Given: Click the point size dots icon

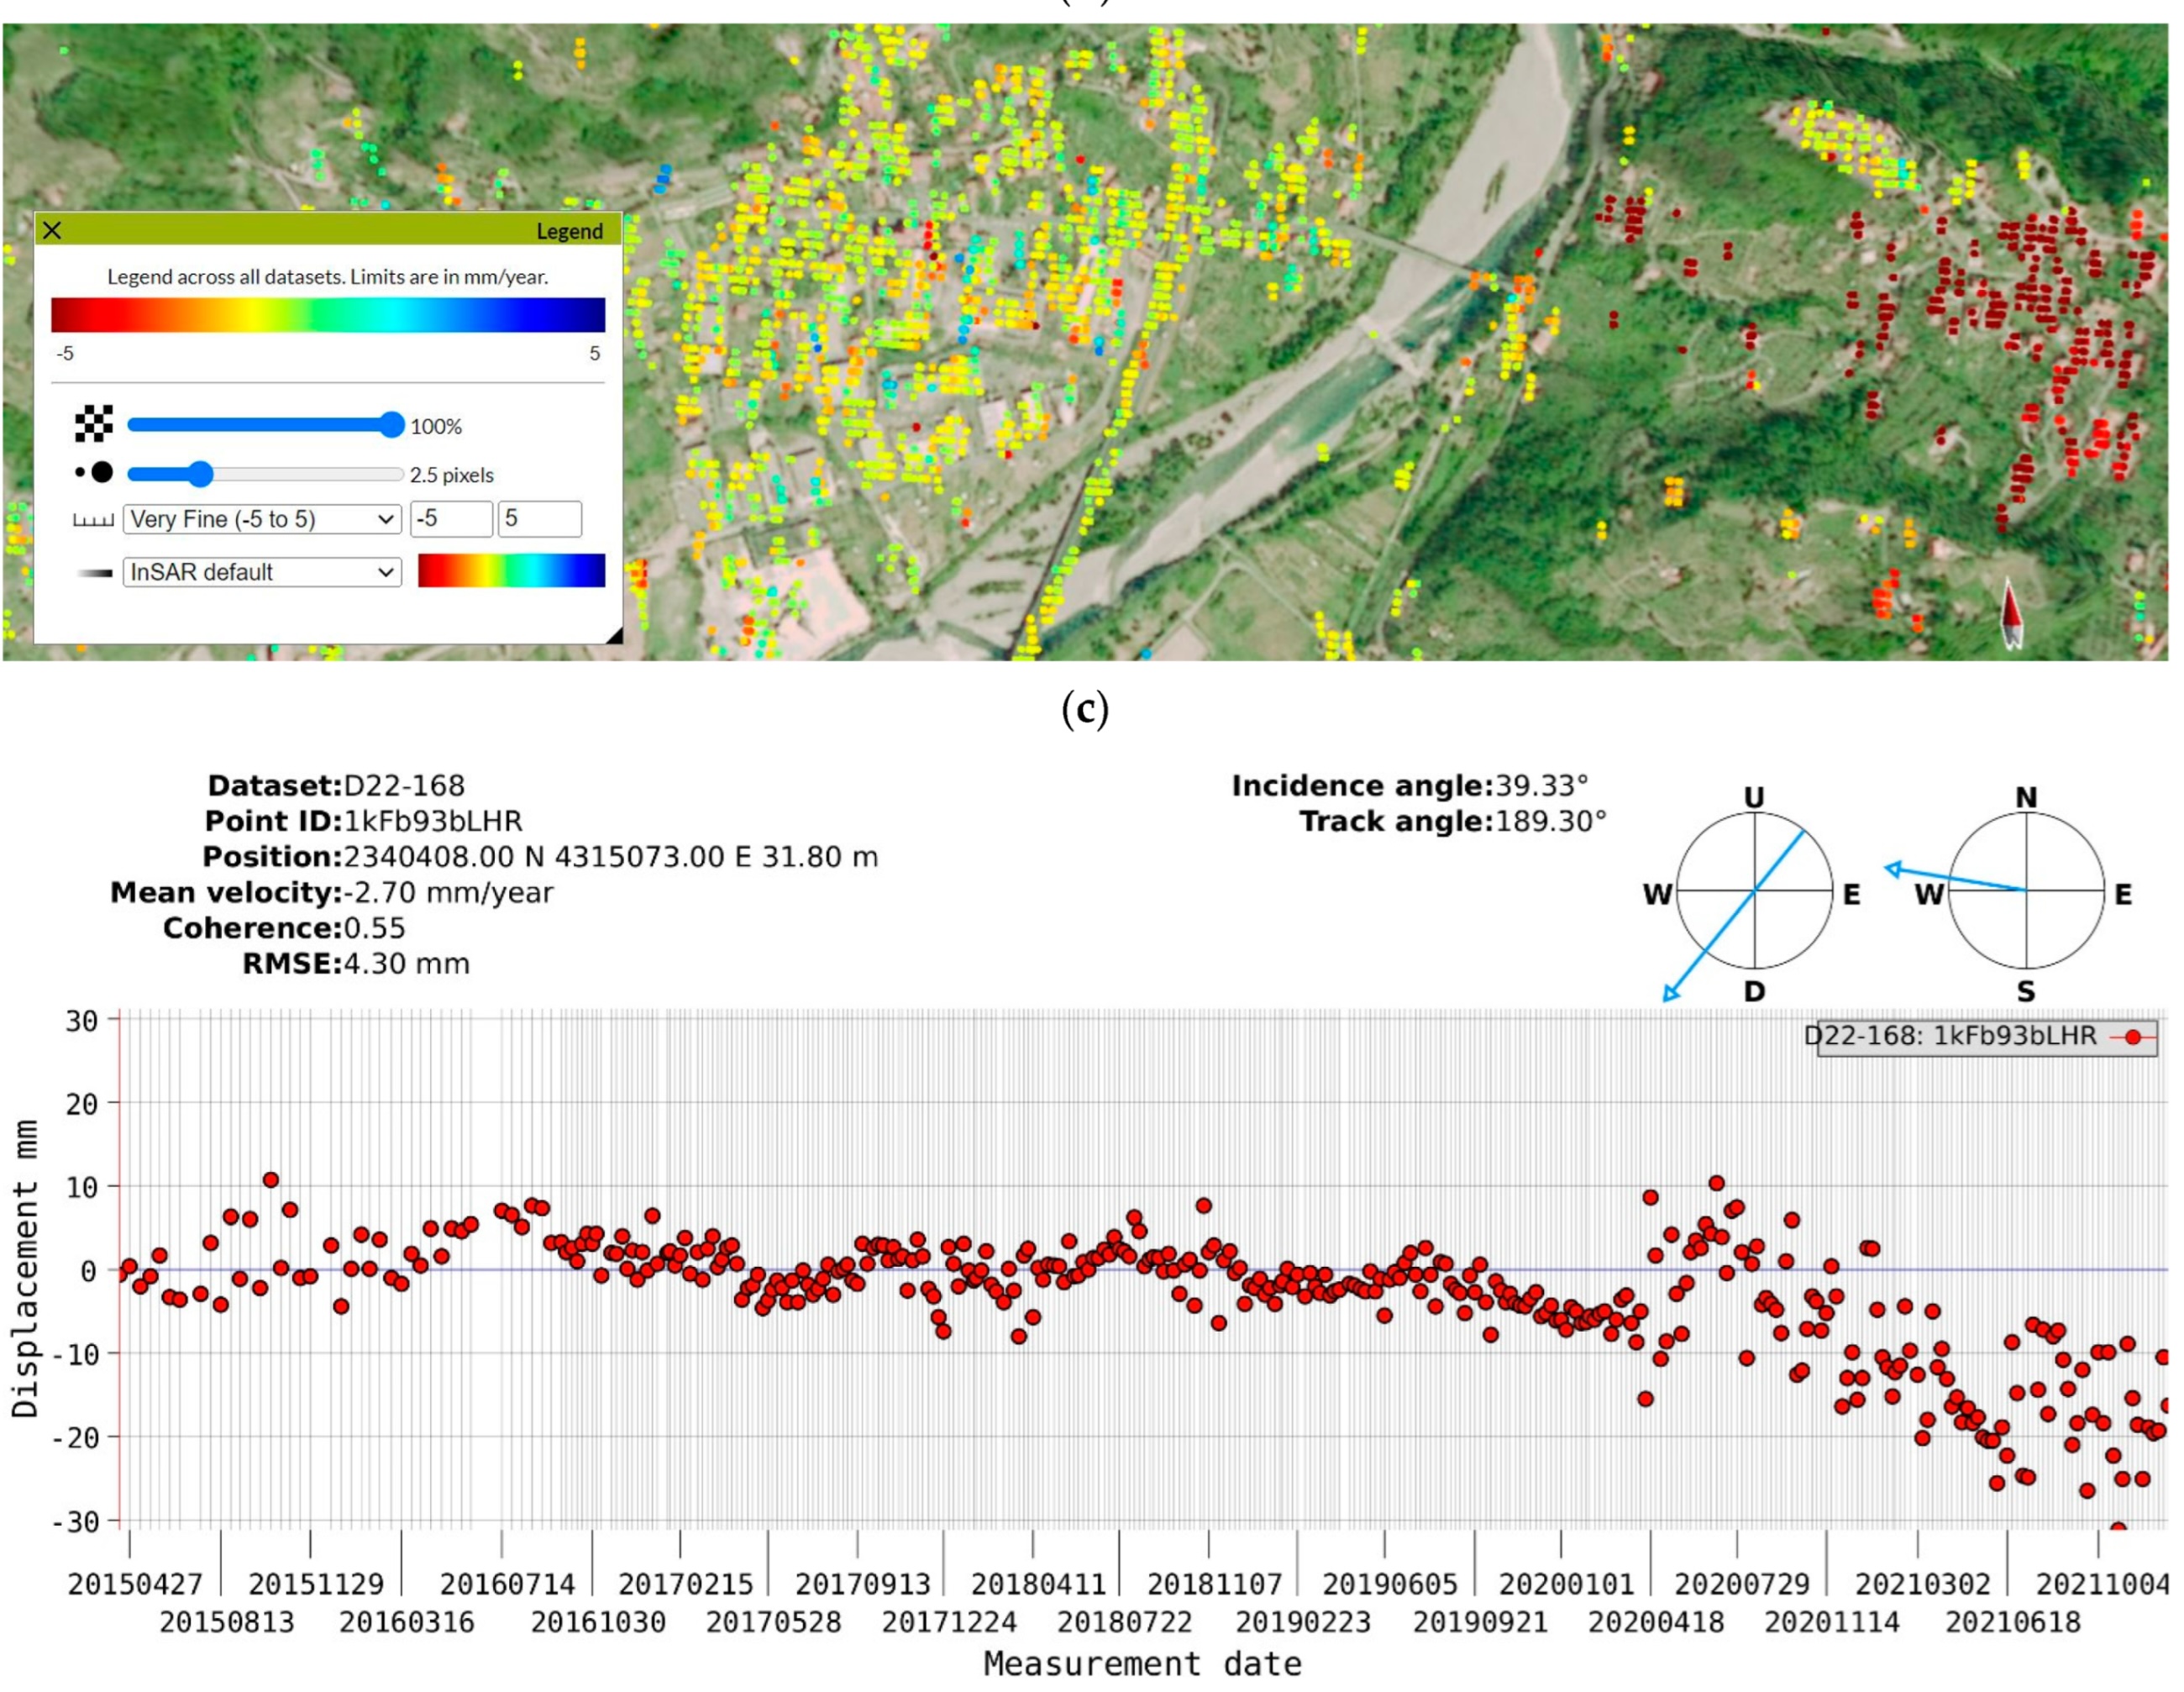Looking at the screenshot, I should click(x=94, y=473).
